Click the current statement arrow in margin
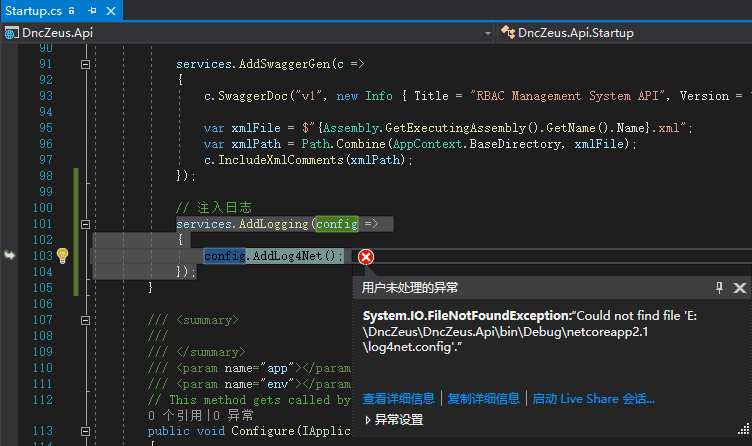752x446 pixels. 10,256
